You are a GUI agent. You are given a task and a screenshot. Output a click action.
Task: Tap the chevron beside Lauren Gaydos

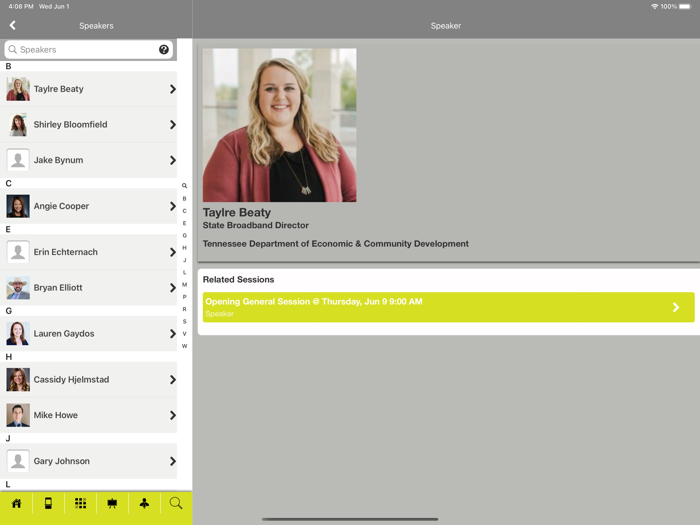(x=173, y=334)
